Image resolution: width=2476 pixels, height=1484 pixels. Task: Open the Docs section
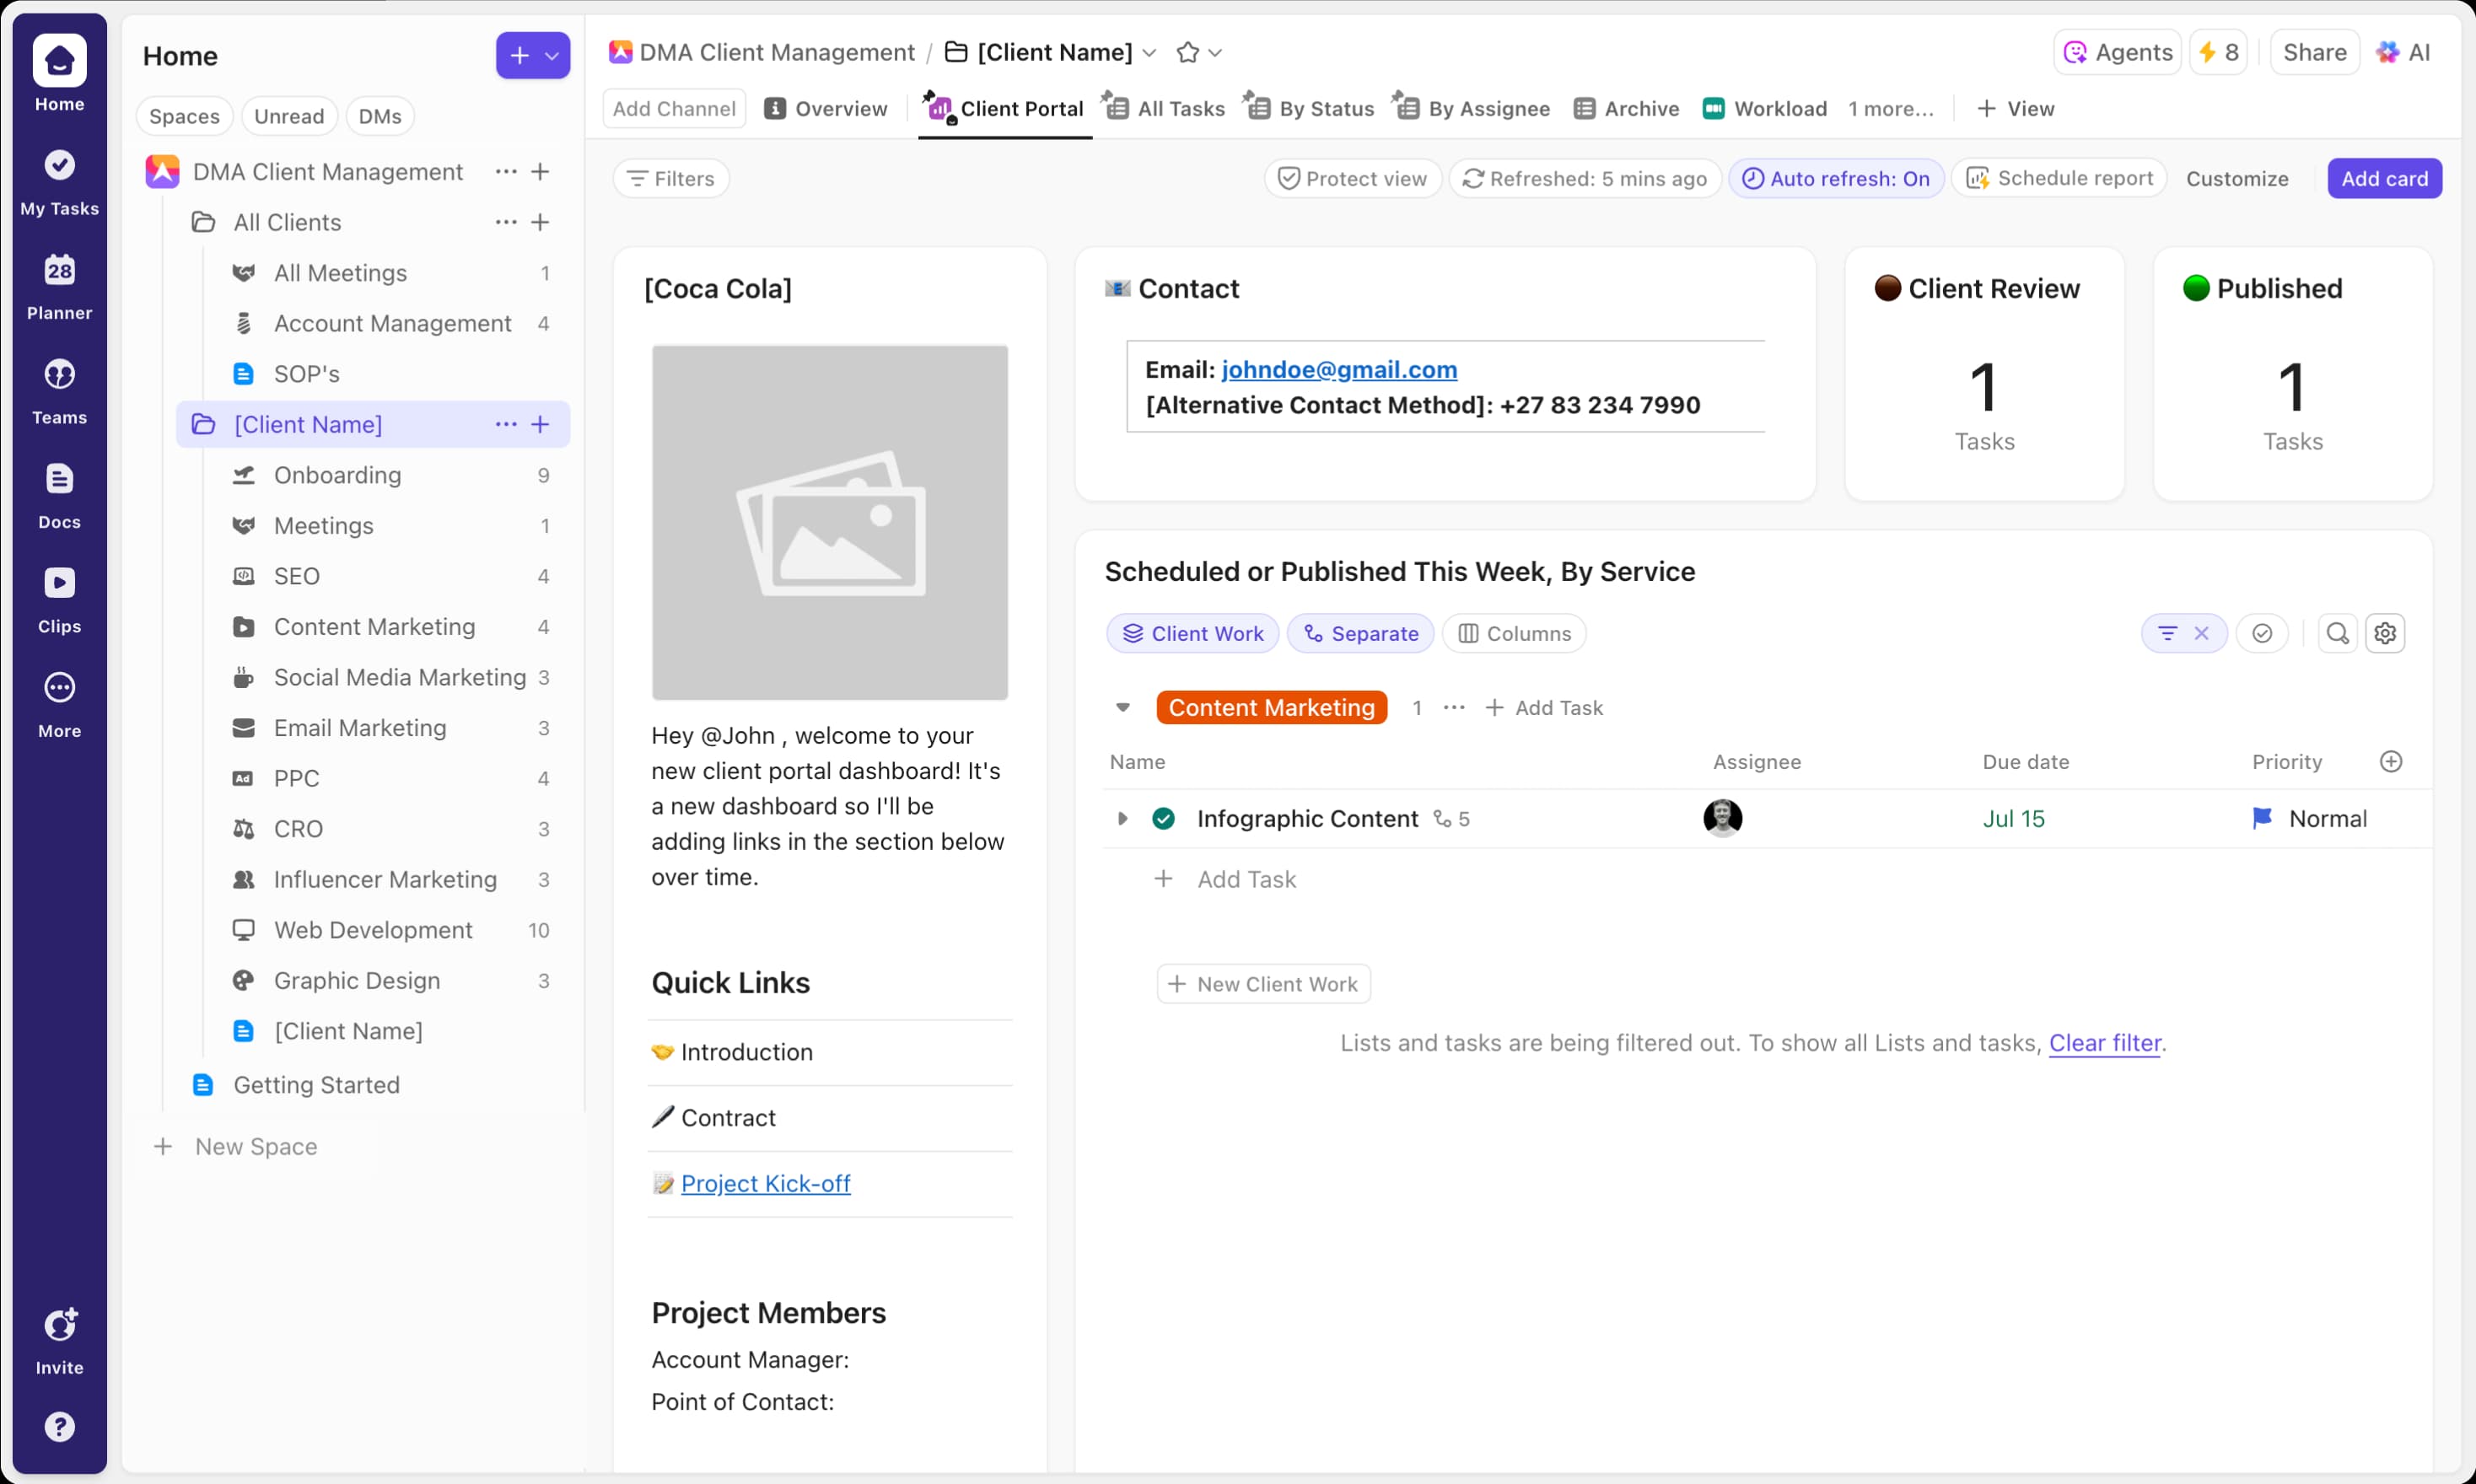coord(59,495)
